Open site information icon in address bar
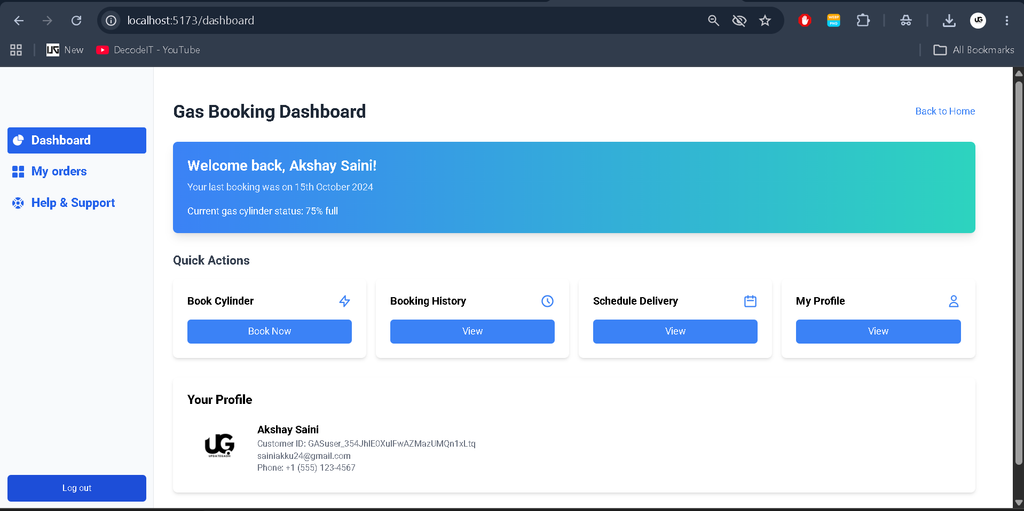 tap(111, 21)
